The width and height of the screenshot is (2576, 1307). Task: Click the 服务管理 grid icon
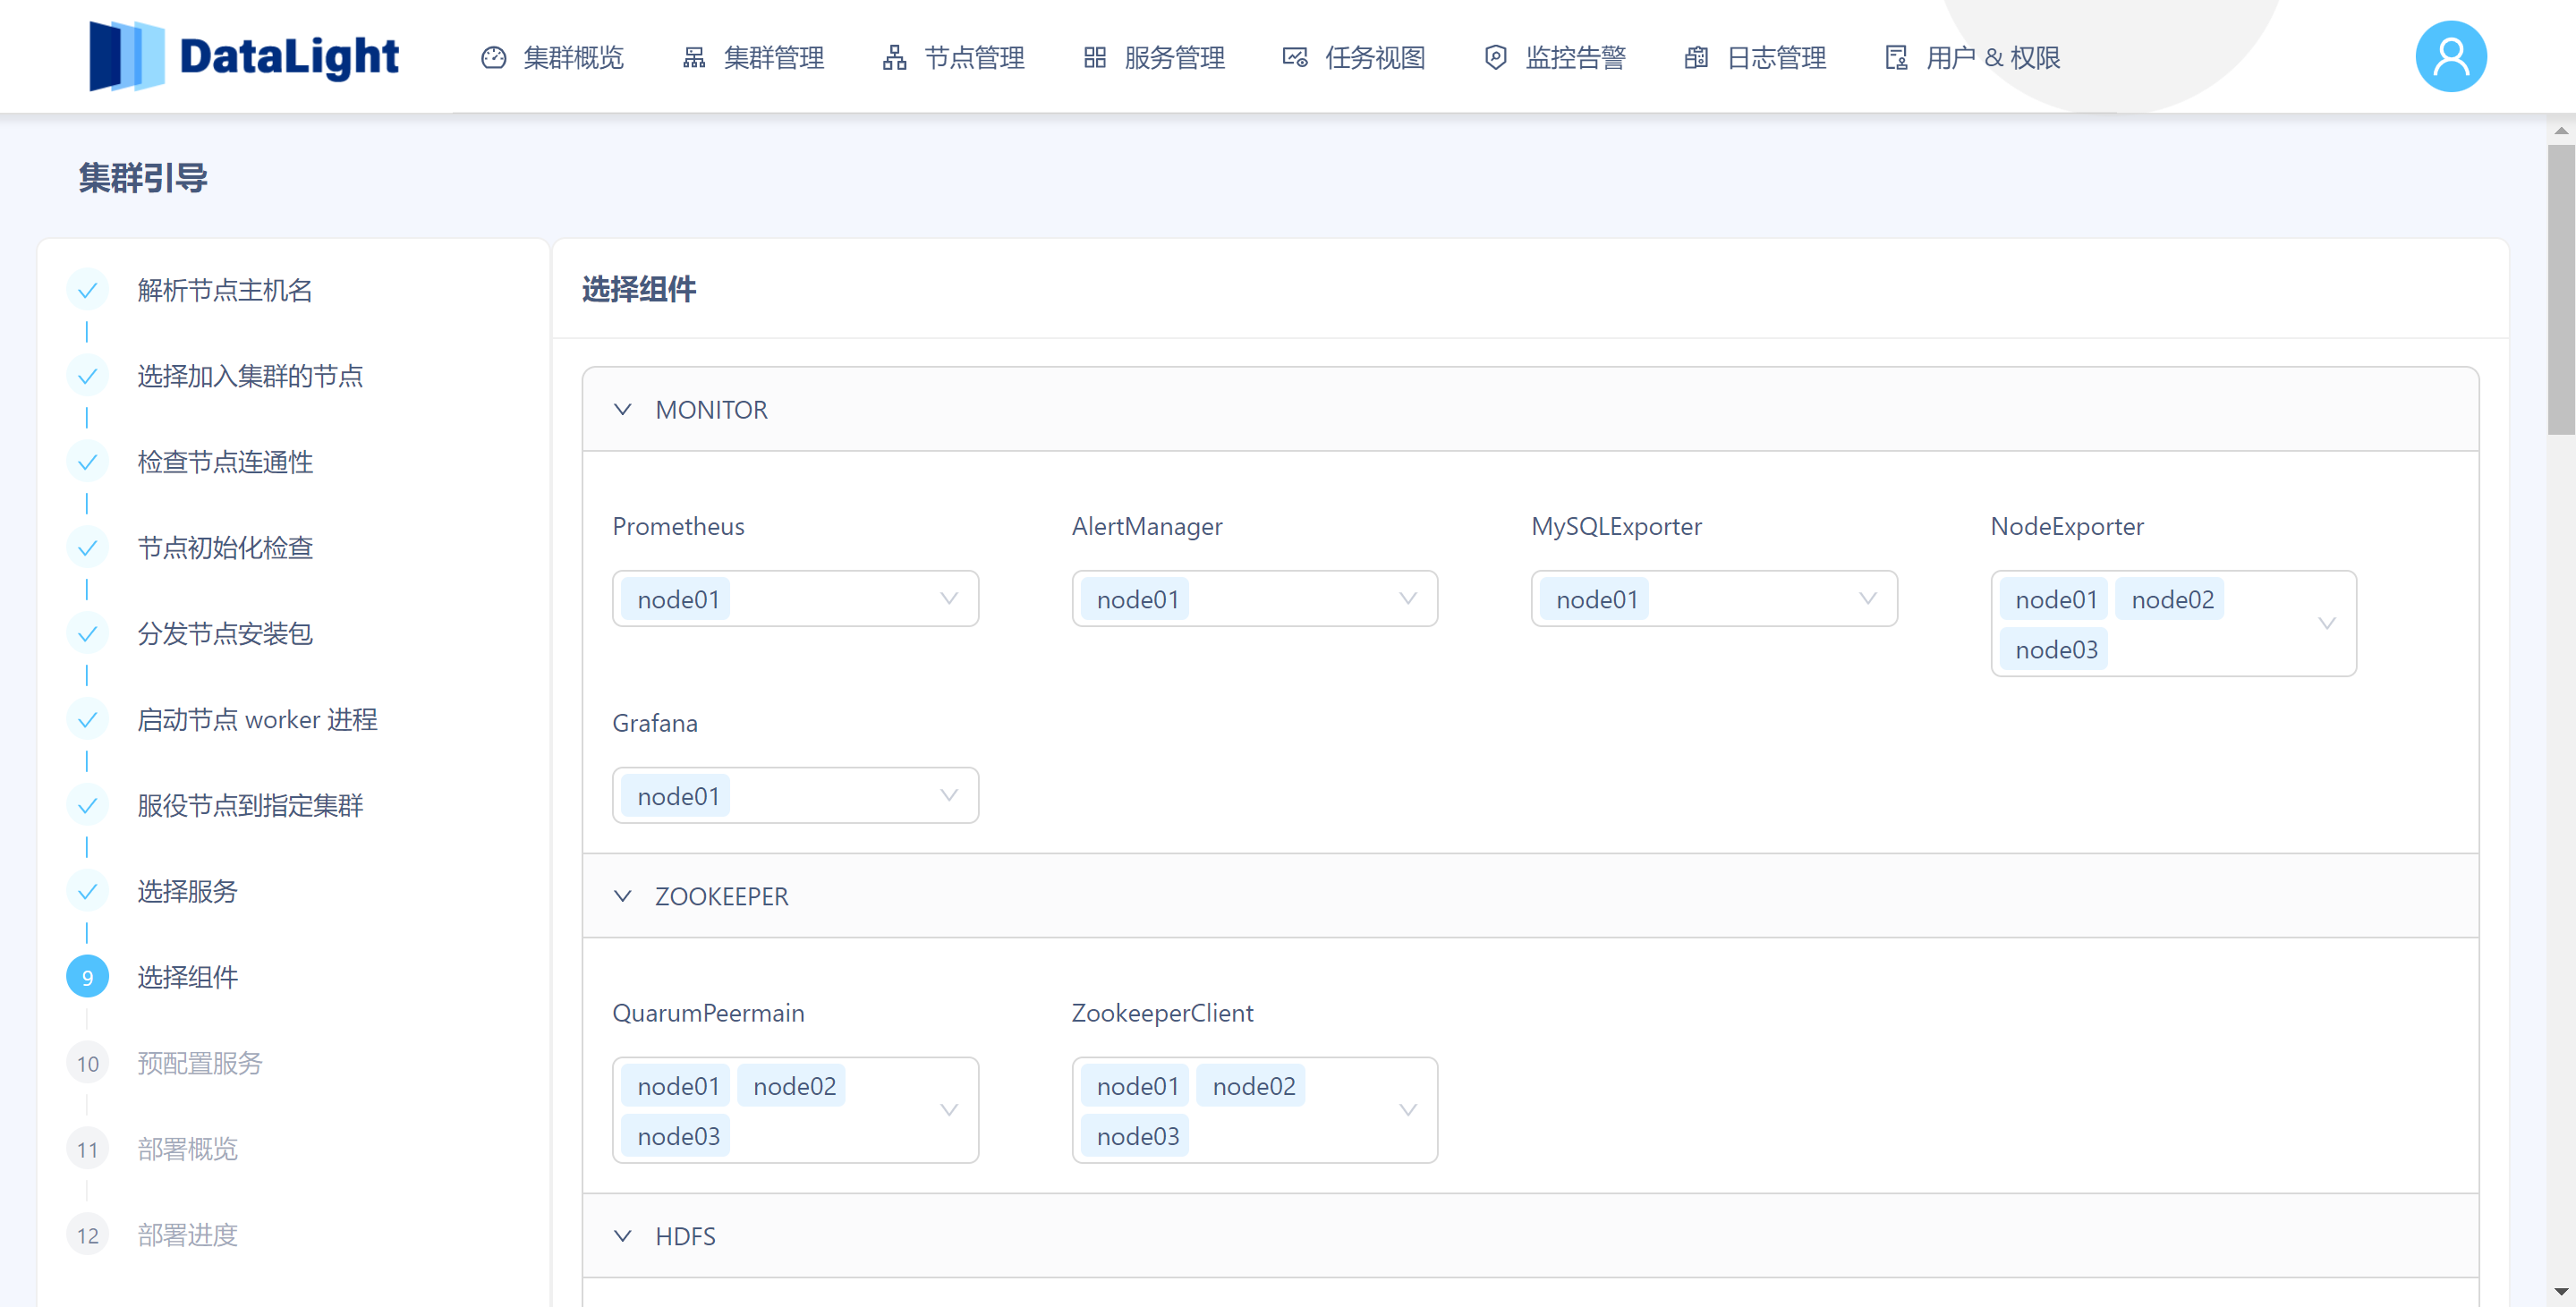point(1095,58)
